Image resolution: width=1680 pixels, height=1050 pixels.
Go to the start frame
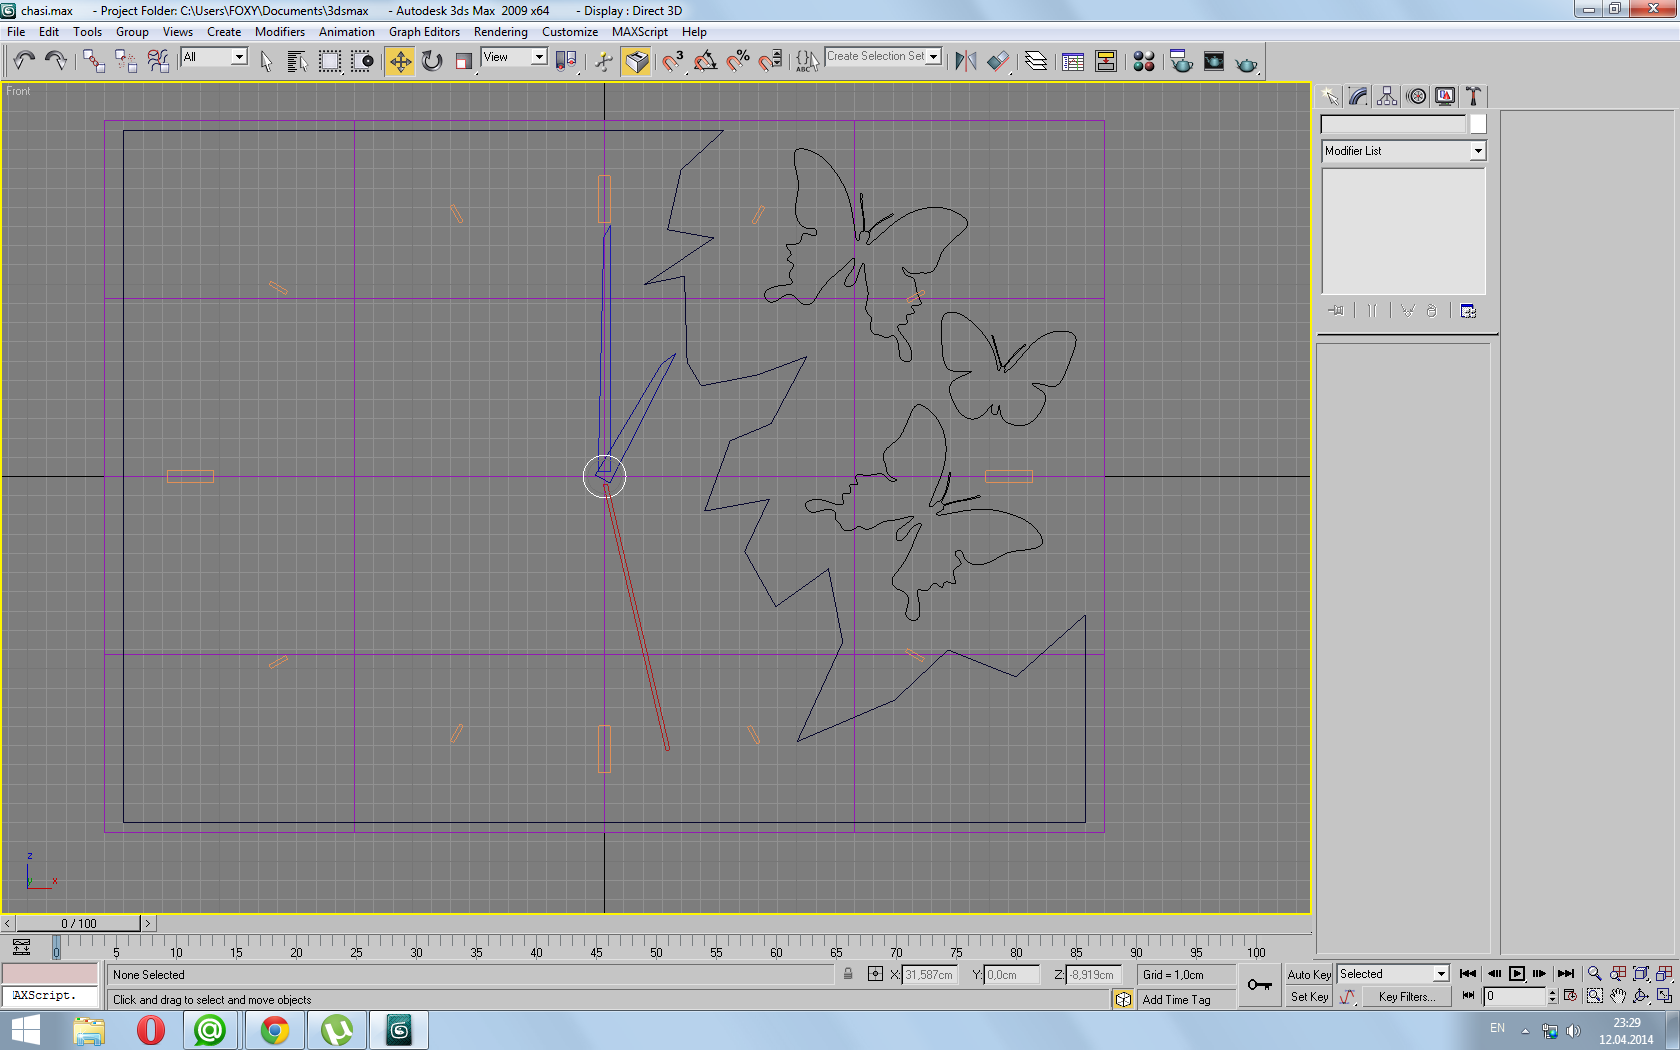click(1468, 973)
